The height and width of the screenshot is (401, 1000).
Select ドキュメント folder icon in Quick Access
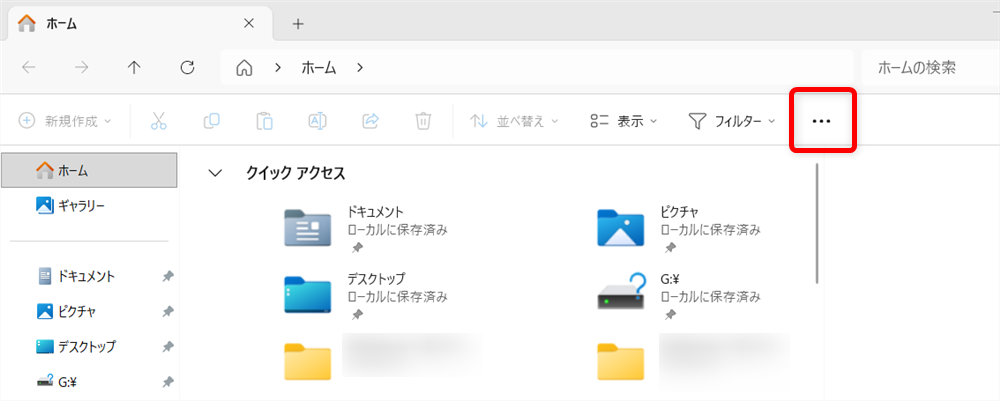click(307, 228)
